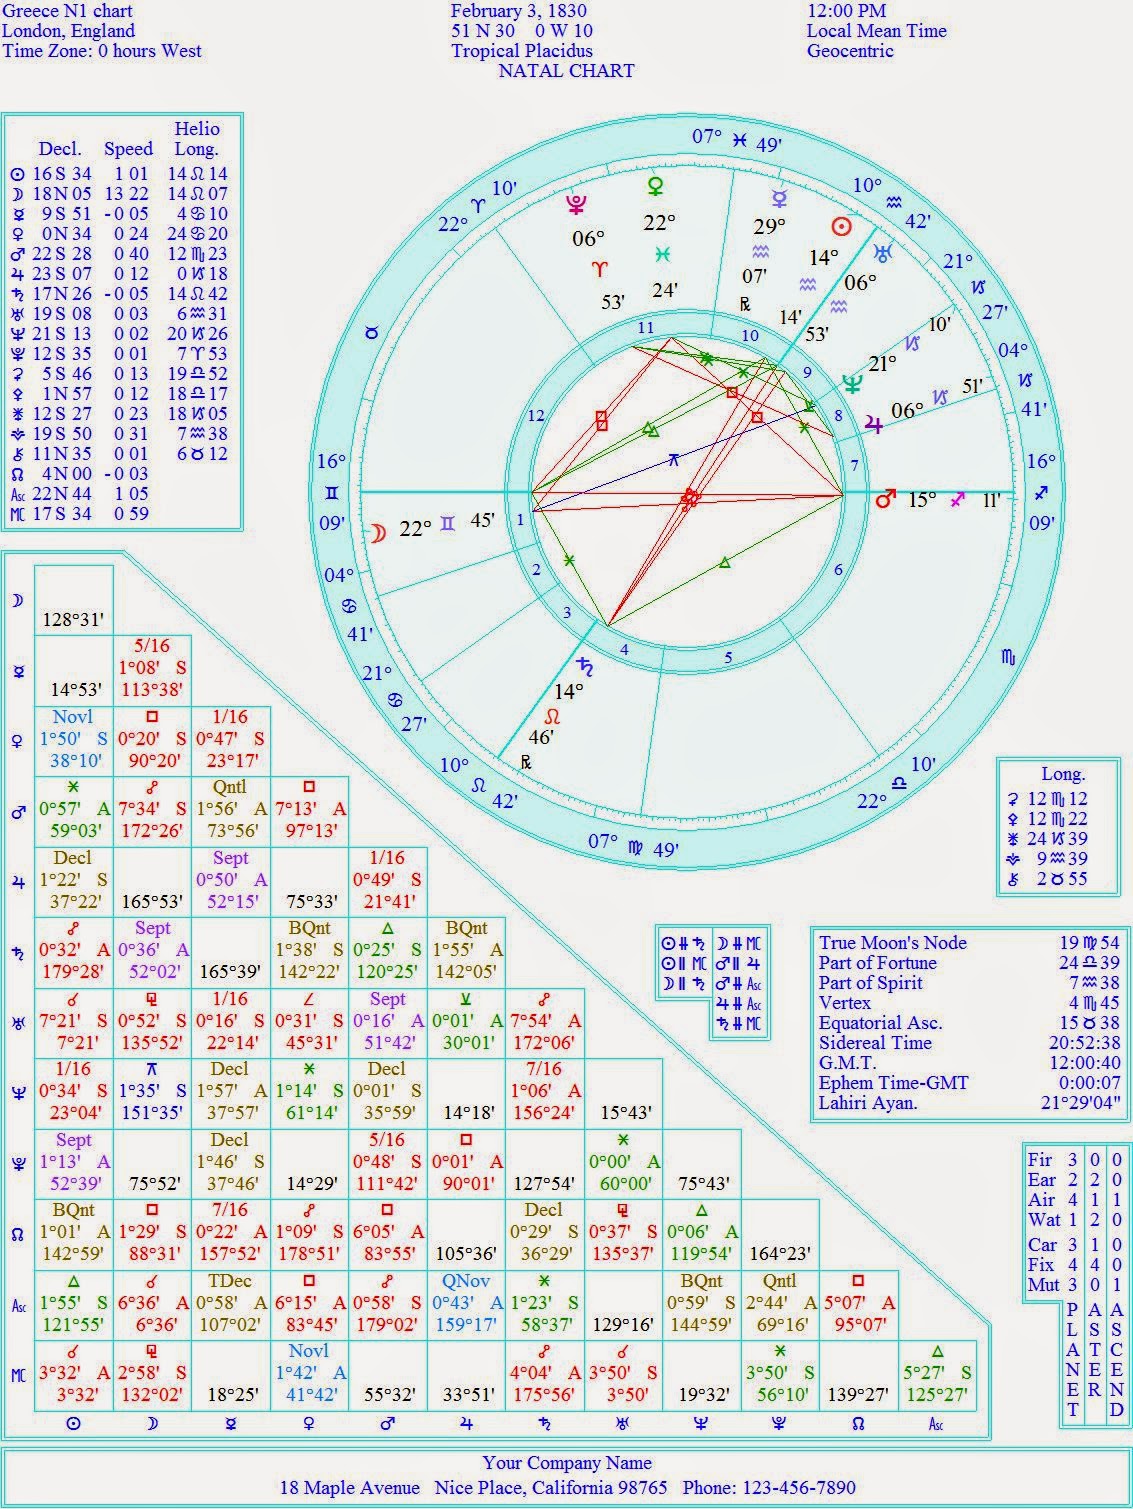Select the green Neptune glyph at 21° Capricorn
The width and height of the screenshot is (1133, 1509).
852,384
